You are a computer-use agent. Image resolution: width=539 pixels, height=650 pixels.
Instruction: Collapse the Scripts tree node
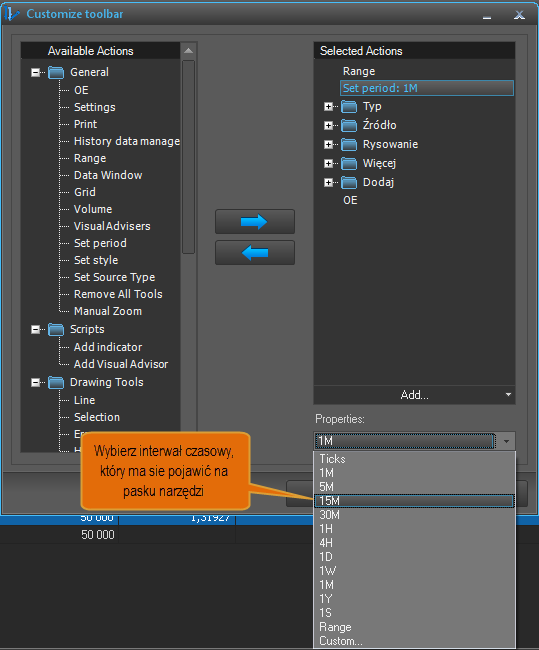point(36,330)
